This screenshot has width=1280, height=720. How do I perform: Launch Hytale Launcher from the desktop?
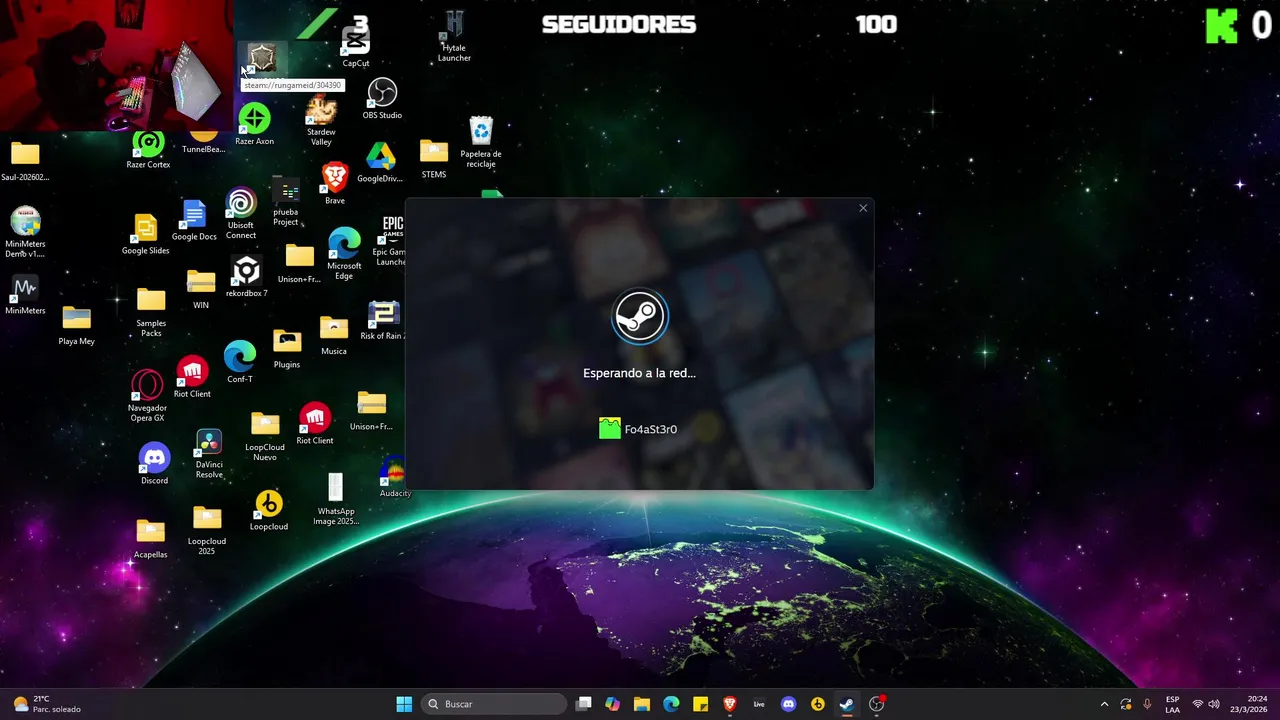[454, 38]
